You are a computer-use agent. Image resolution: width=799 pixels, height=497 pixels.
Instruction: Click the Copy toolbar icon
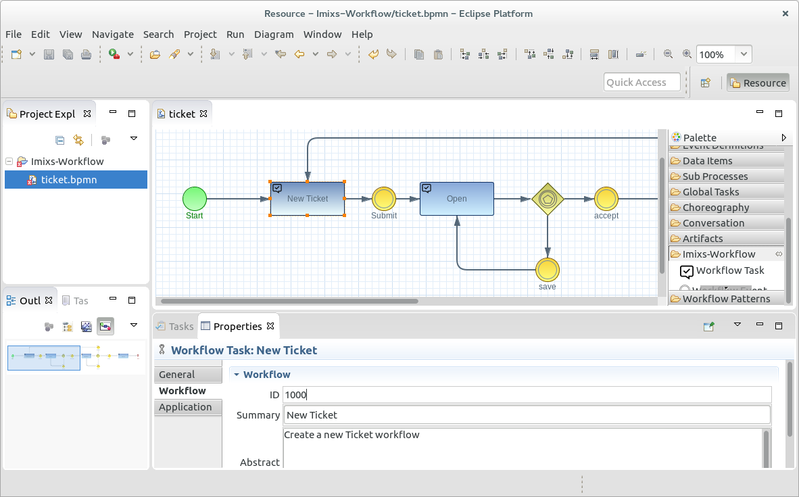click(419, 54)
